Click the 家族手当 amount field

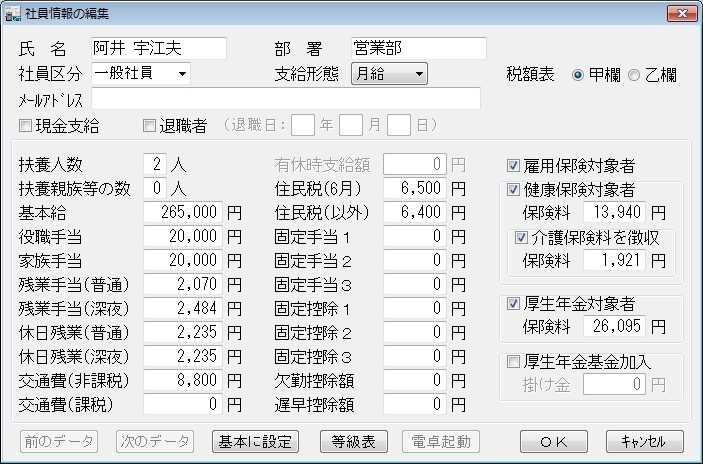click(183, 260)
